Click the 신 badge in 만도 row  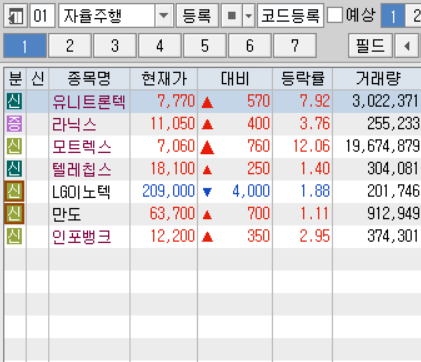coord(14,214)
